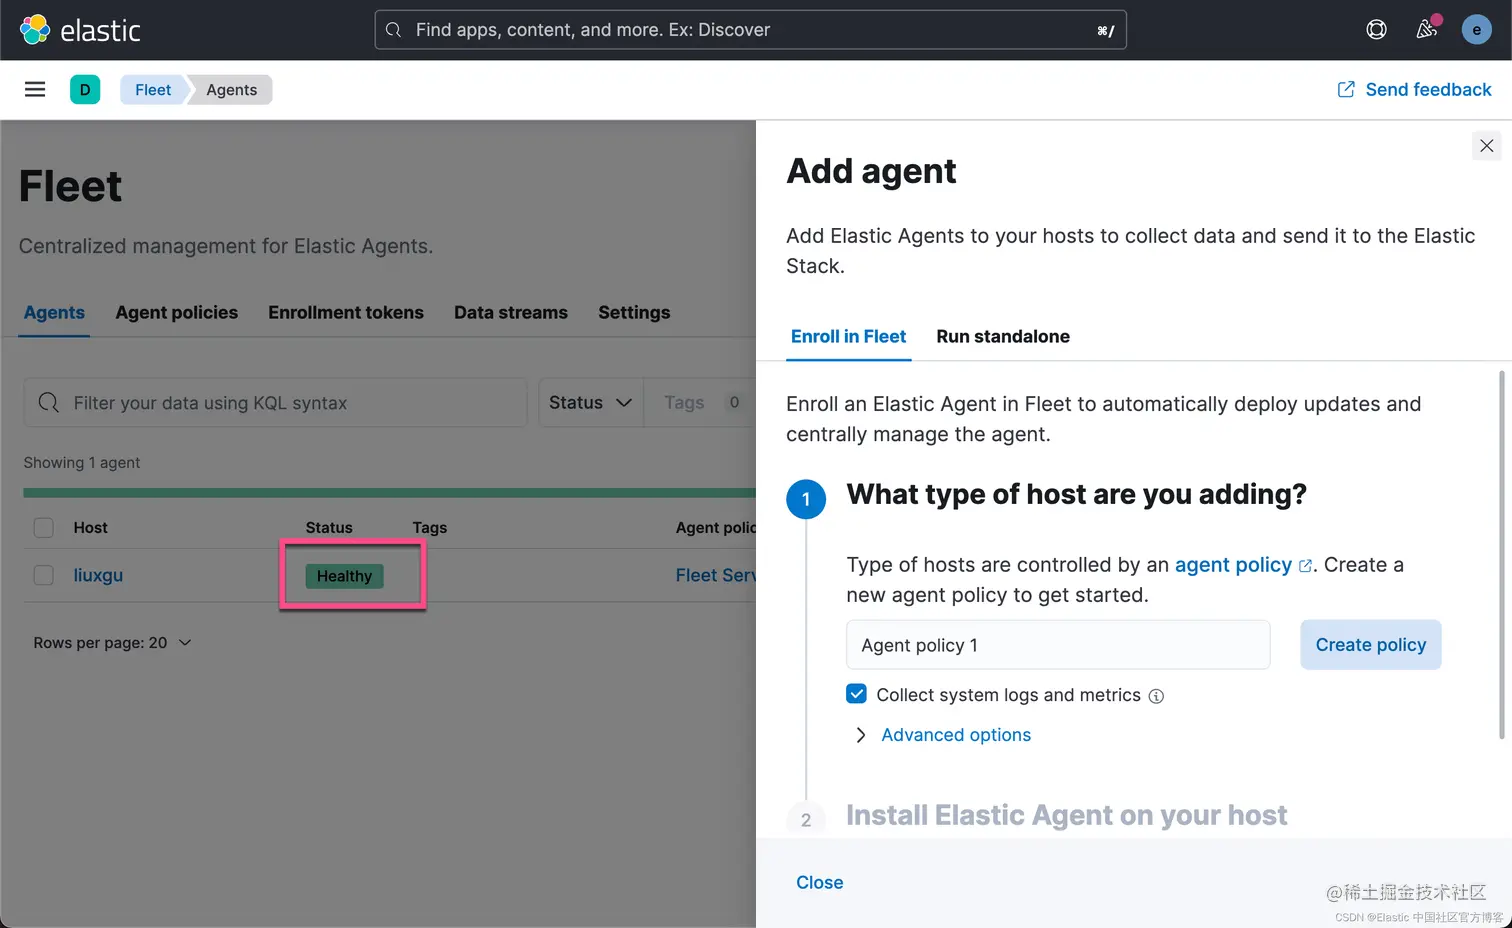This screenshot has height=928, width=1512.
Task: Click the Fleet breadcrumb
Action: [x=153, y=90]
